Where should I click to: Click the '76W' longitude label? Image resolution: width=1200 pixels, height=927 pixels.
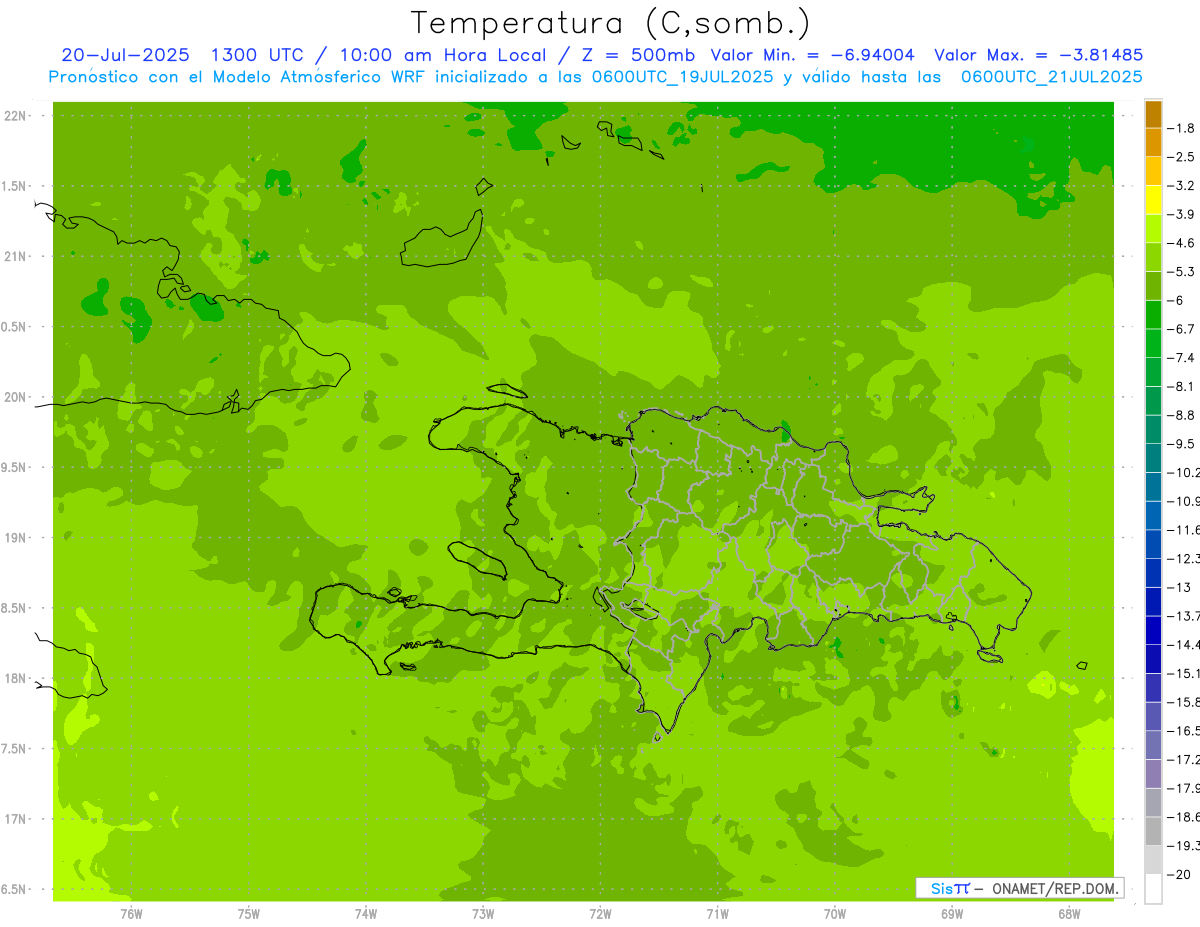coord(131,914)
